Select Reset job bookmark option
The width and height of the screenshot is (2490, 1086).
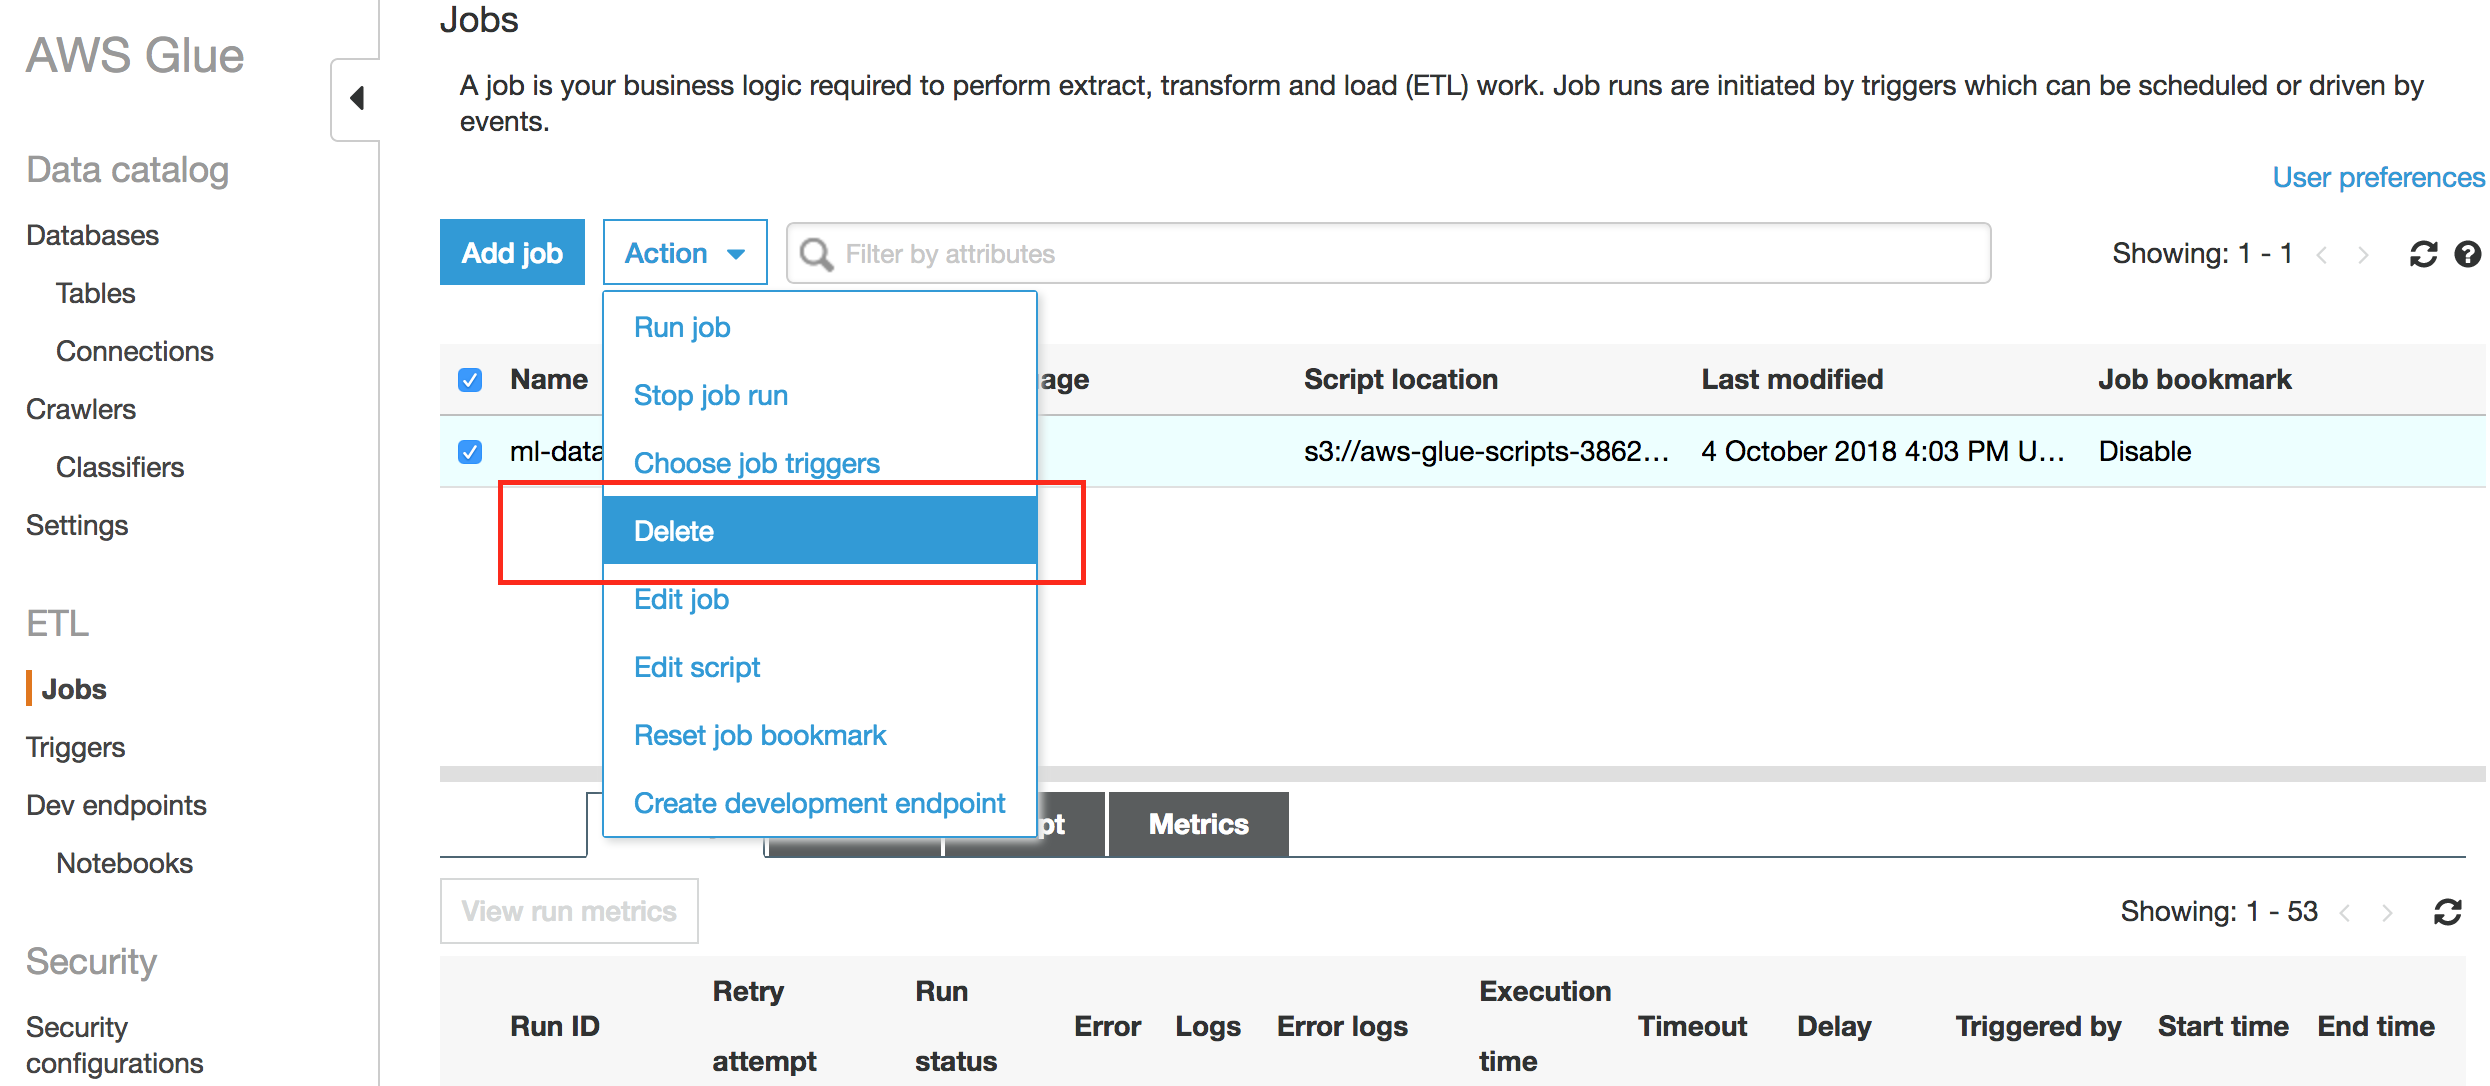pyautogui.click(x=760, y=735)
